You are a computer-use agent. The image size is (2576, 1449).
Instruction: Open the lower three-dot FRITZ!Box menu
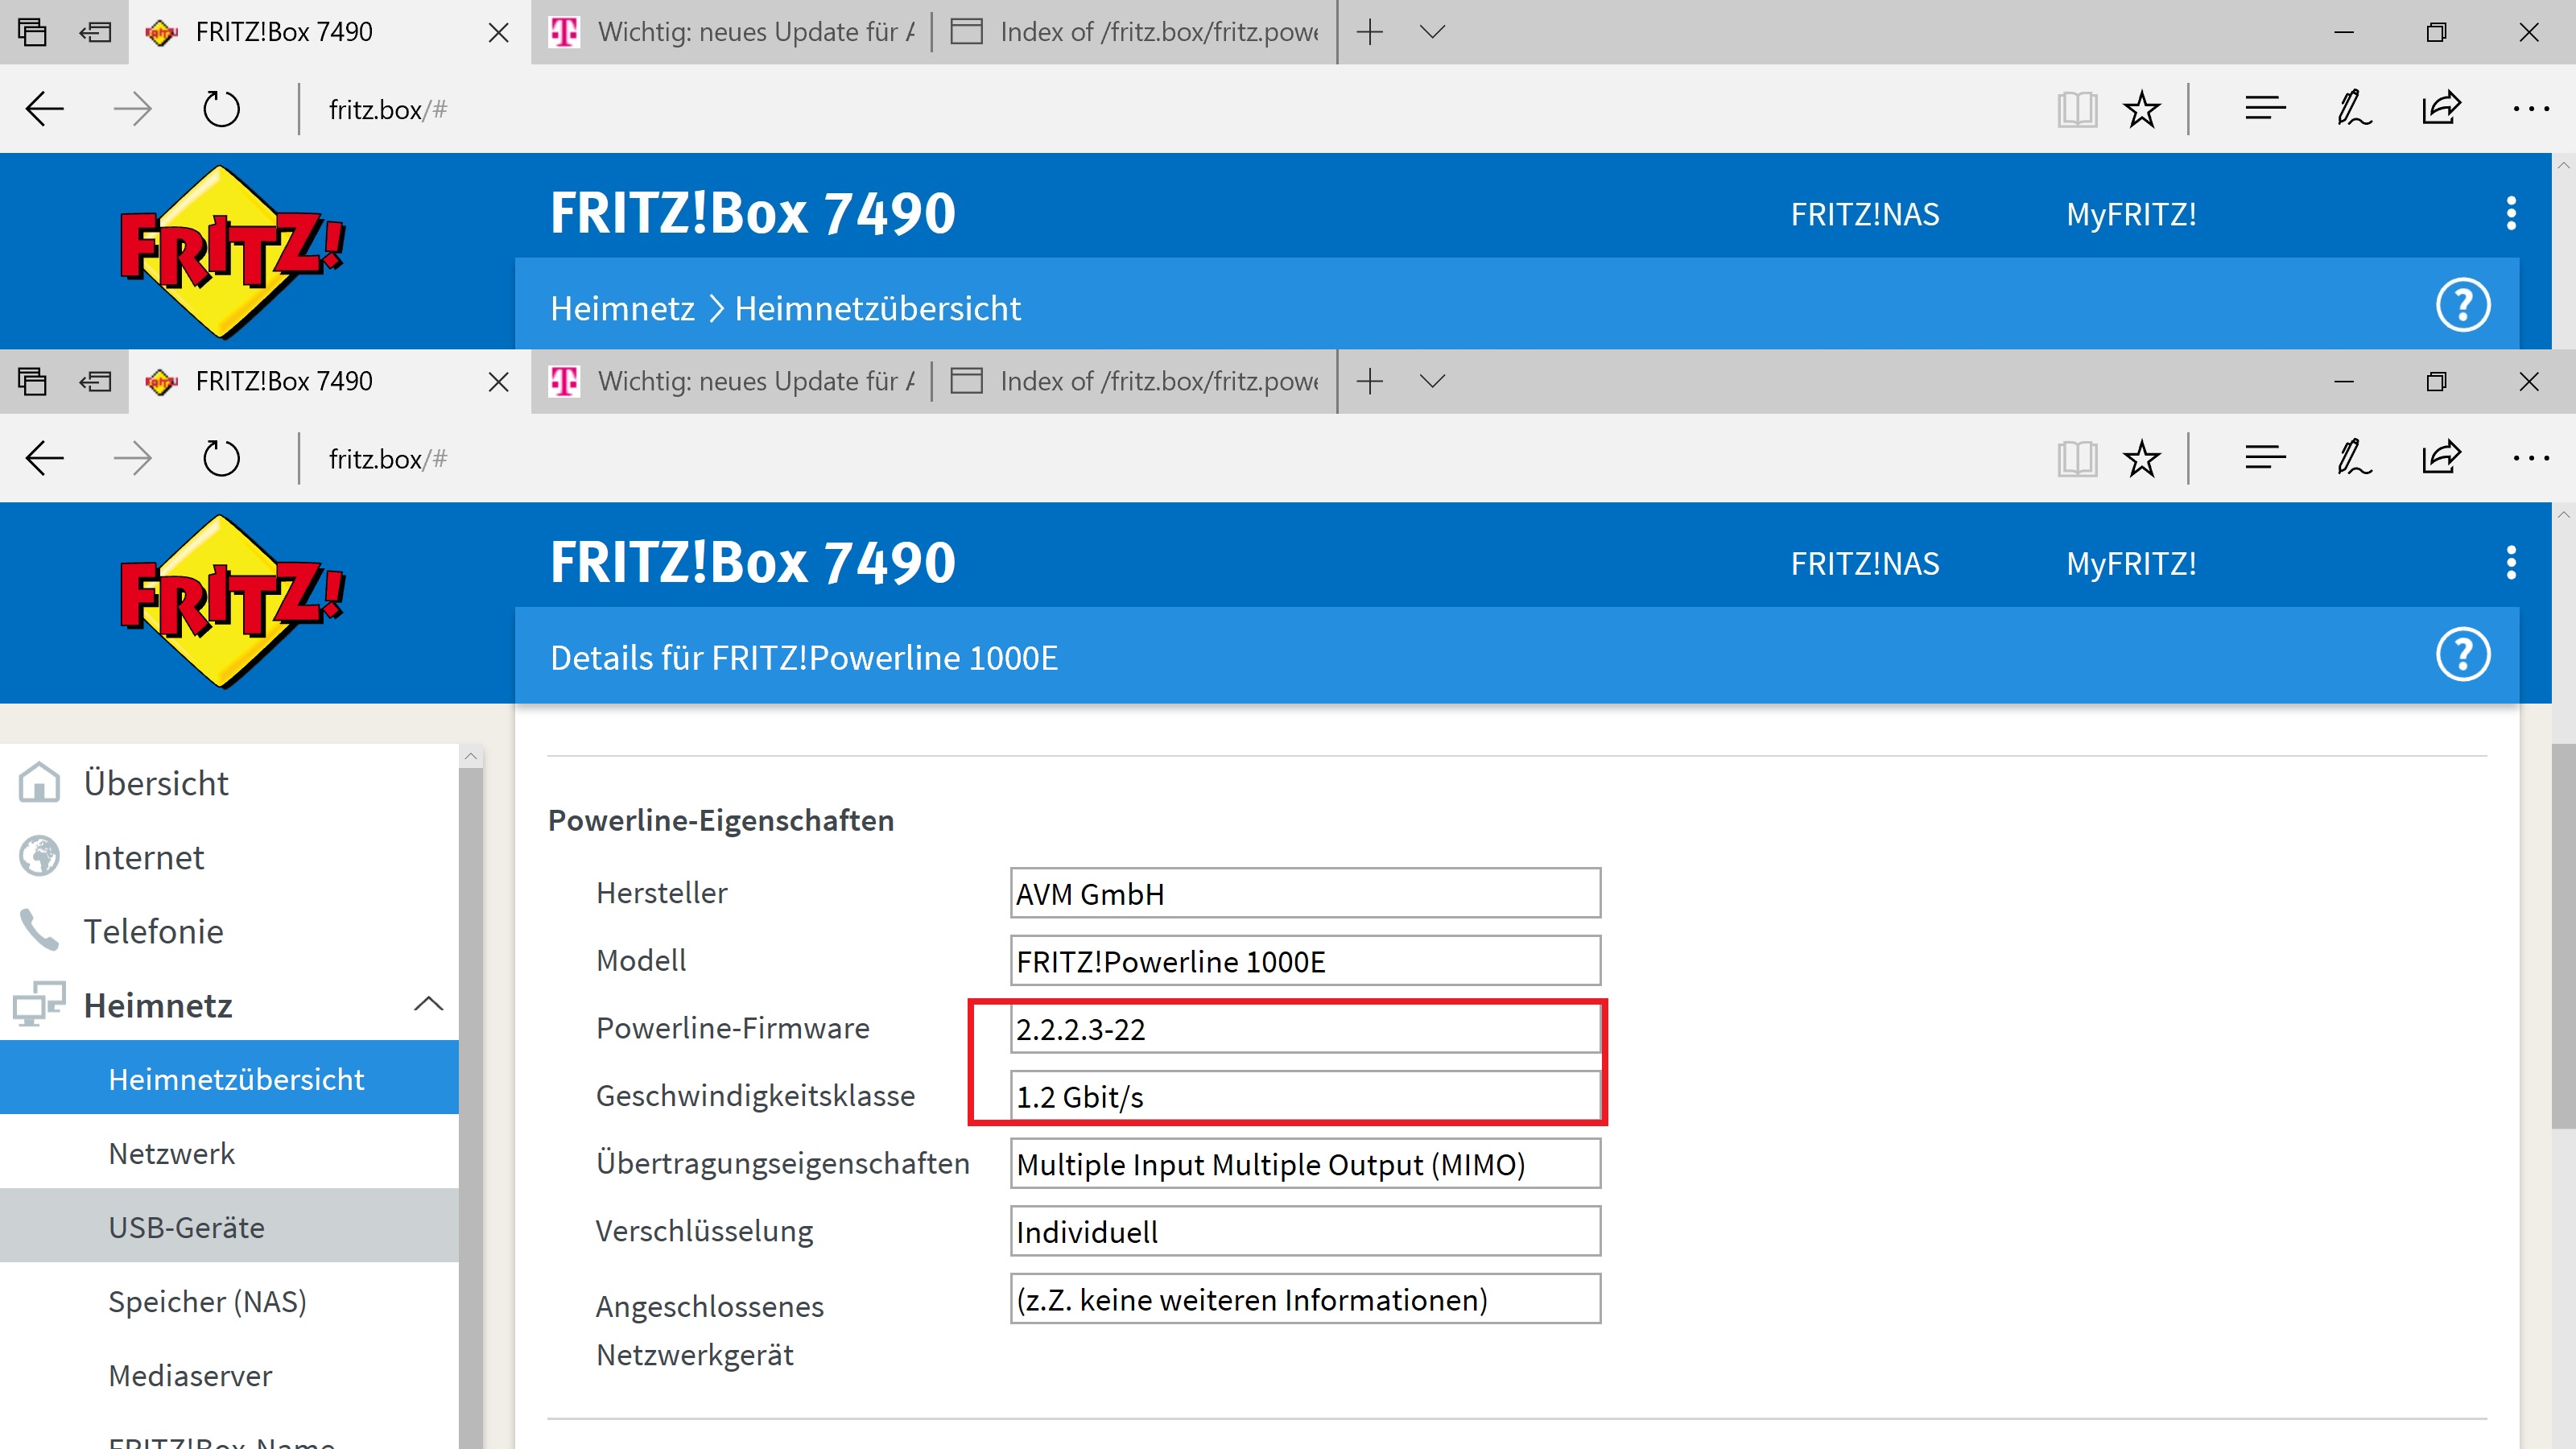2511,563
